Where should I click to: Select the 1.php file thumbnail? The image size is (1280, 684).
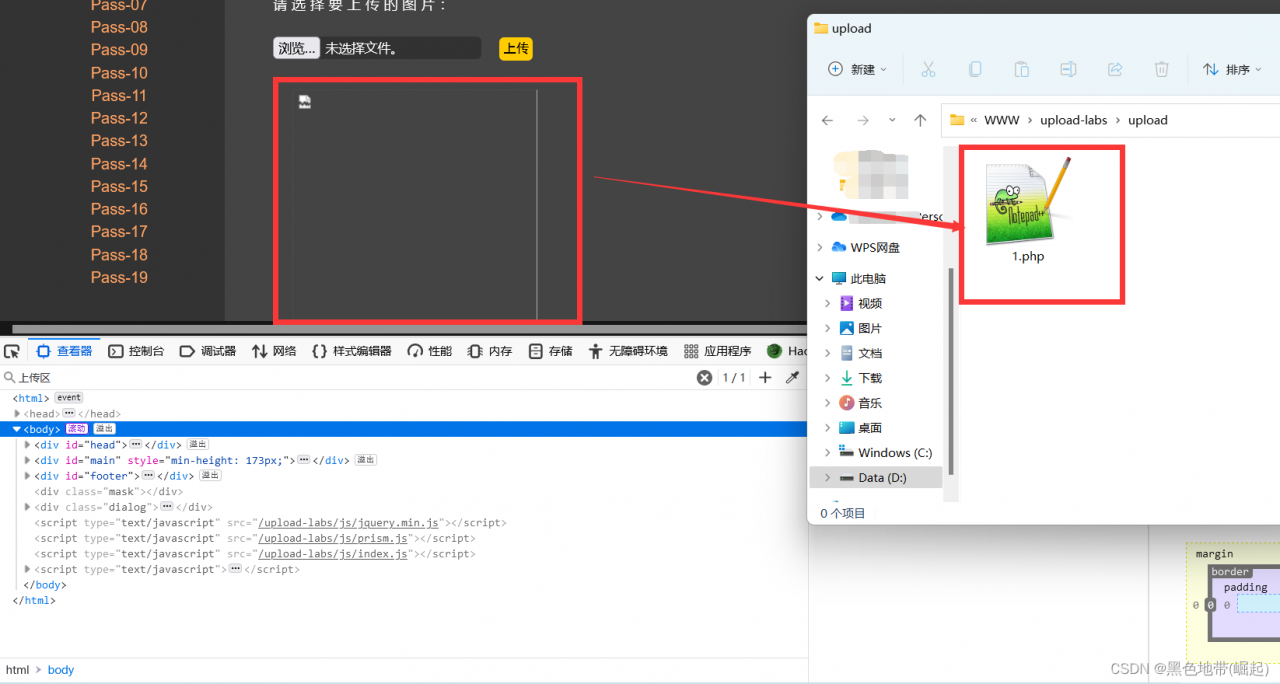pyautogui.click(x=1029, y=210)
